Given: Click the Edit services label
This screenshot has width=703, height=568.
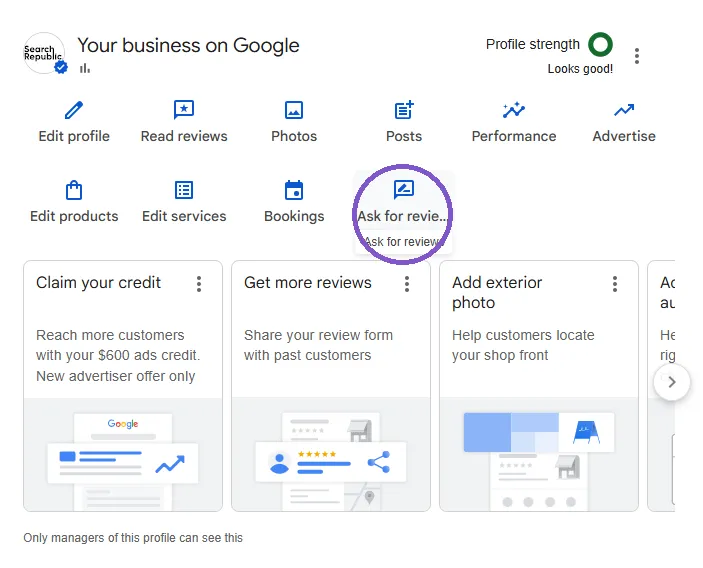Looking at the screenshot, I should point(184,216).
